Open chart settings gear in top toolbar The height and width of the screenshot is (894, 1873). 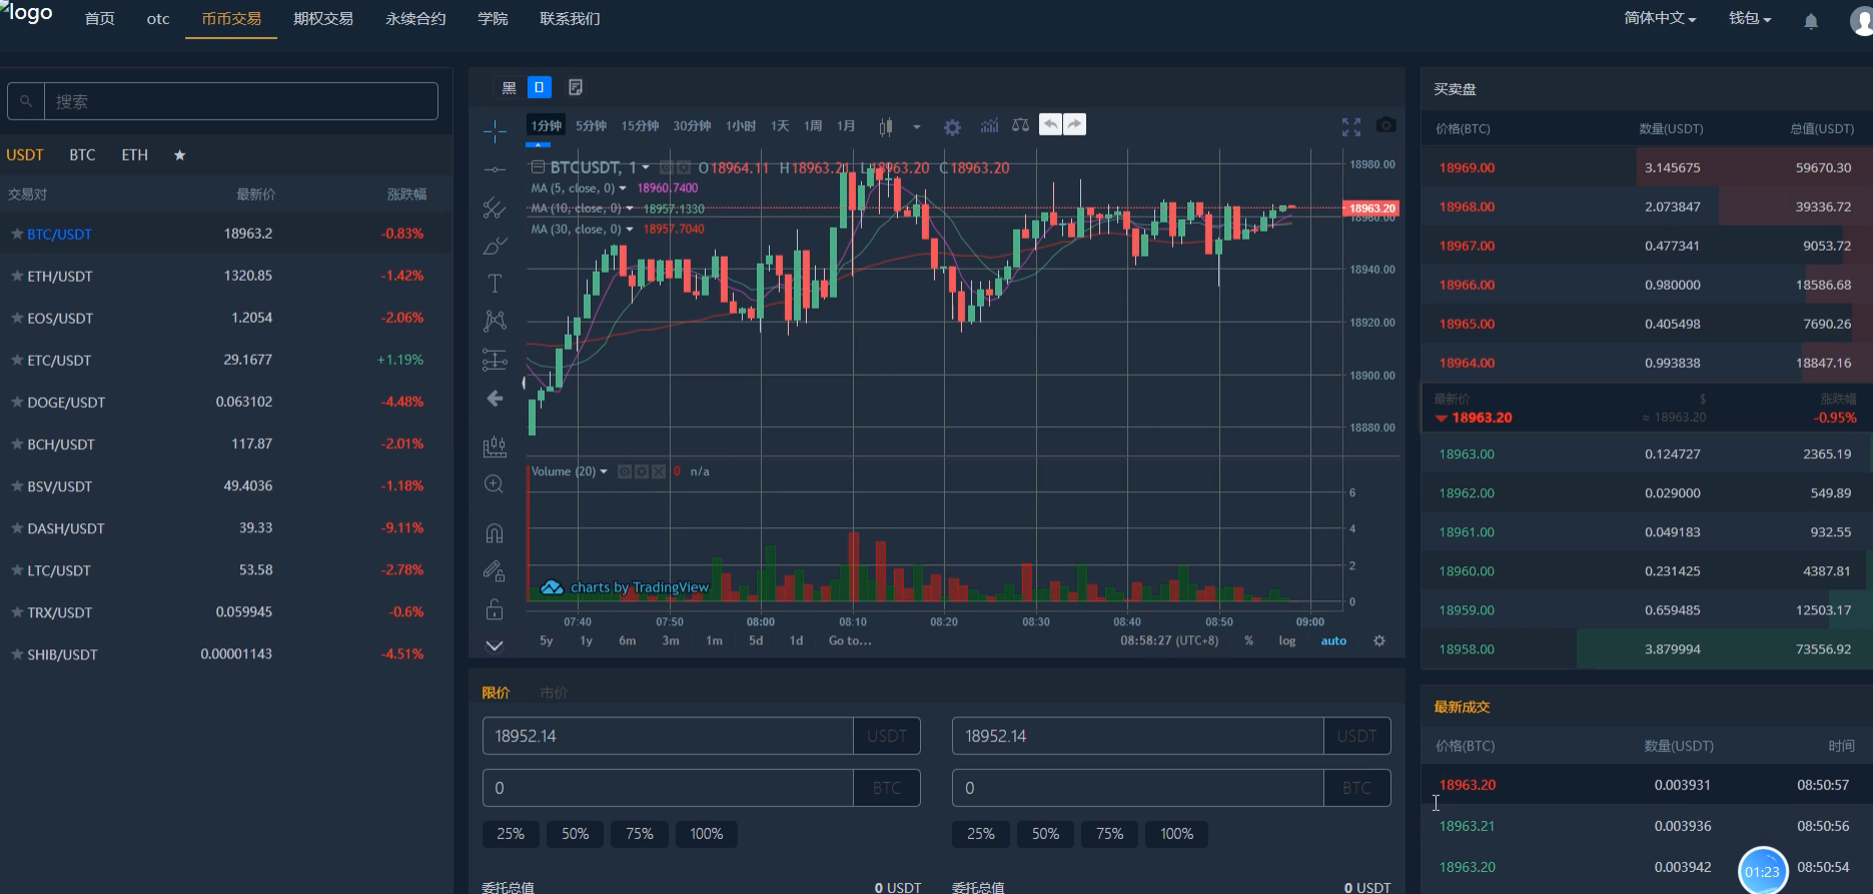click(952, 127)
